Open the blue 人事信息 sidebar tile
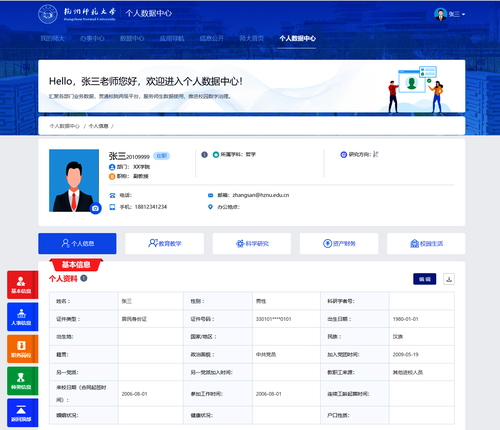The height and width of the screenshot is (430, 500). click(22, 317)
